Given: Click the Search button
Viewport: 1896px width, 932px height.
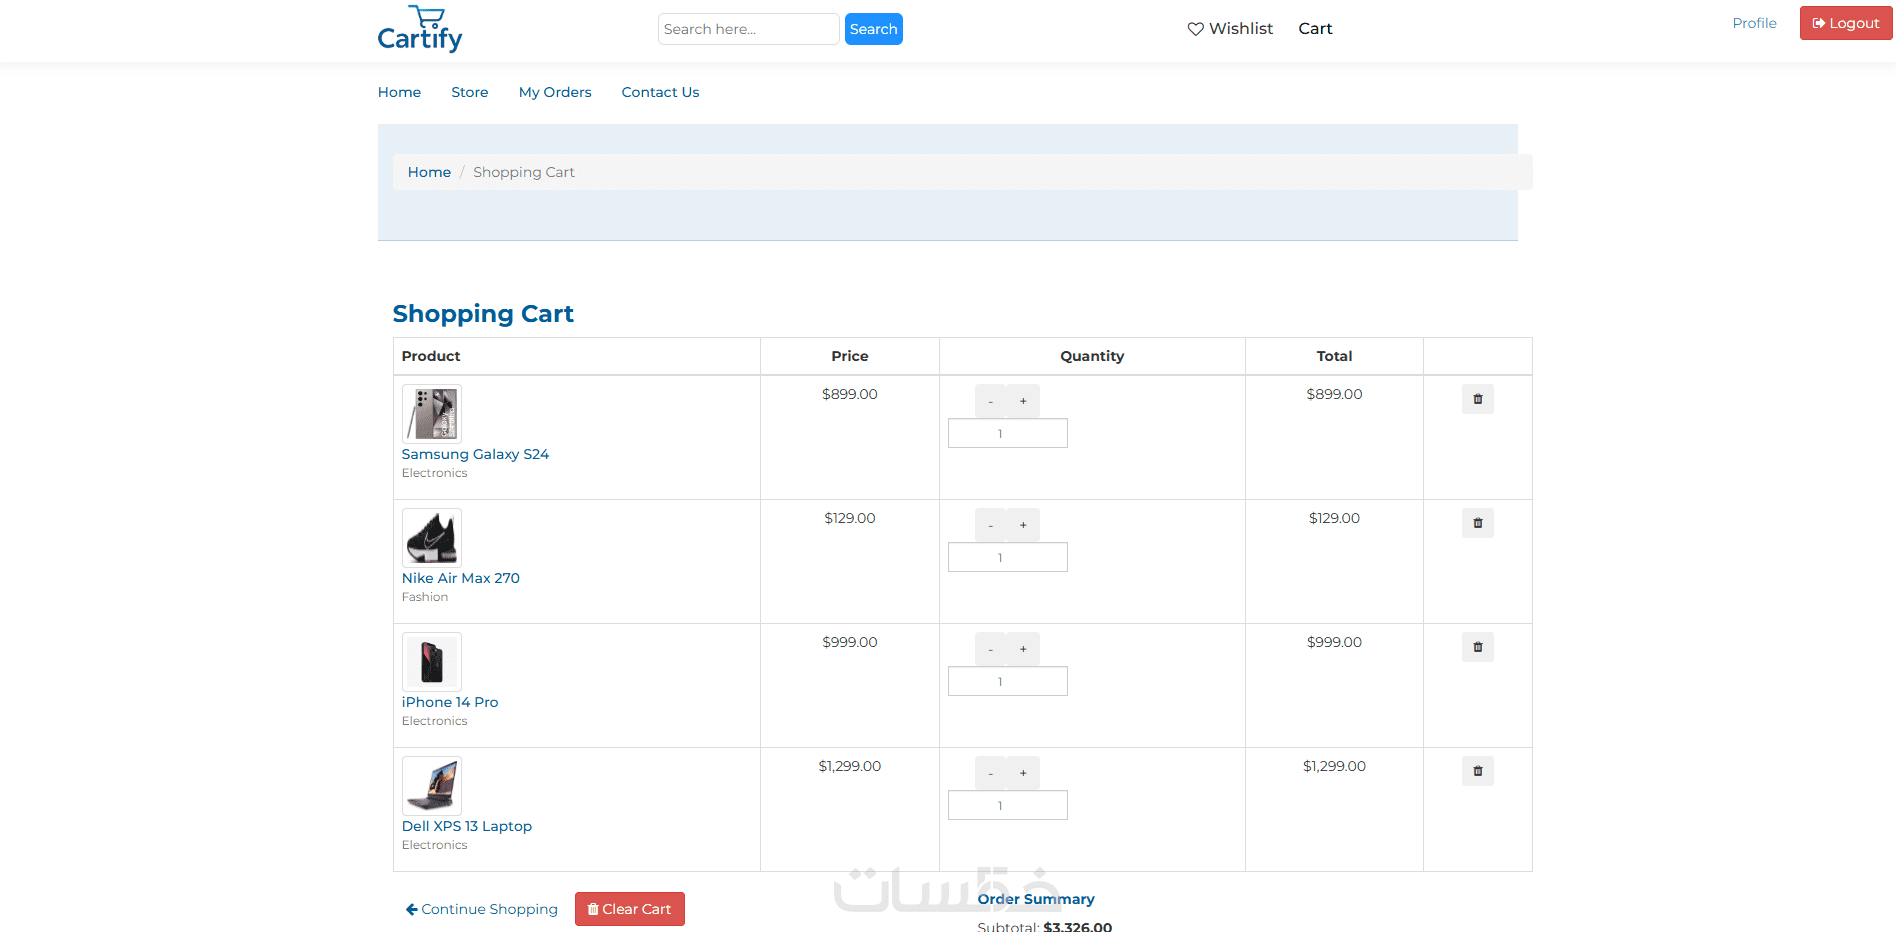Looking at the screenshot, I should pyautogui.click(x=874, y=29).
